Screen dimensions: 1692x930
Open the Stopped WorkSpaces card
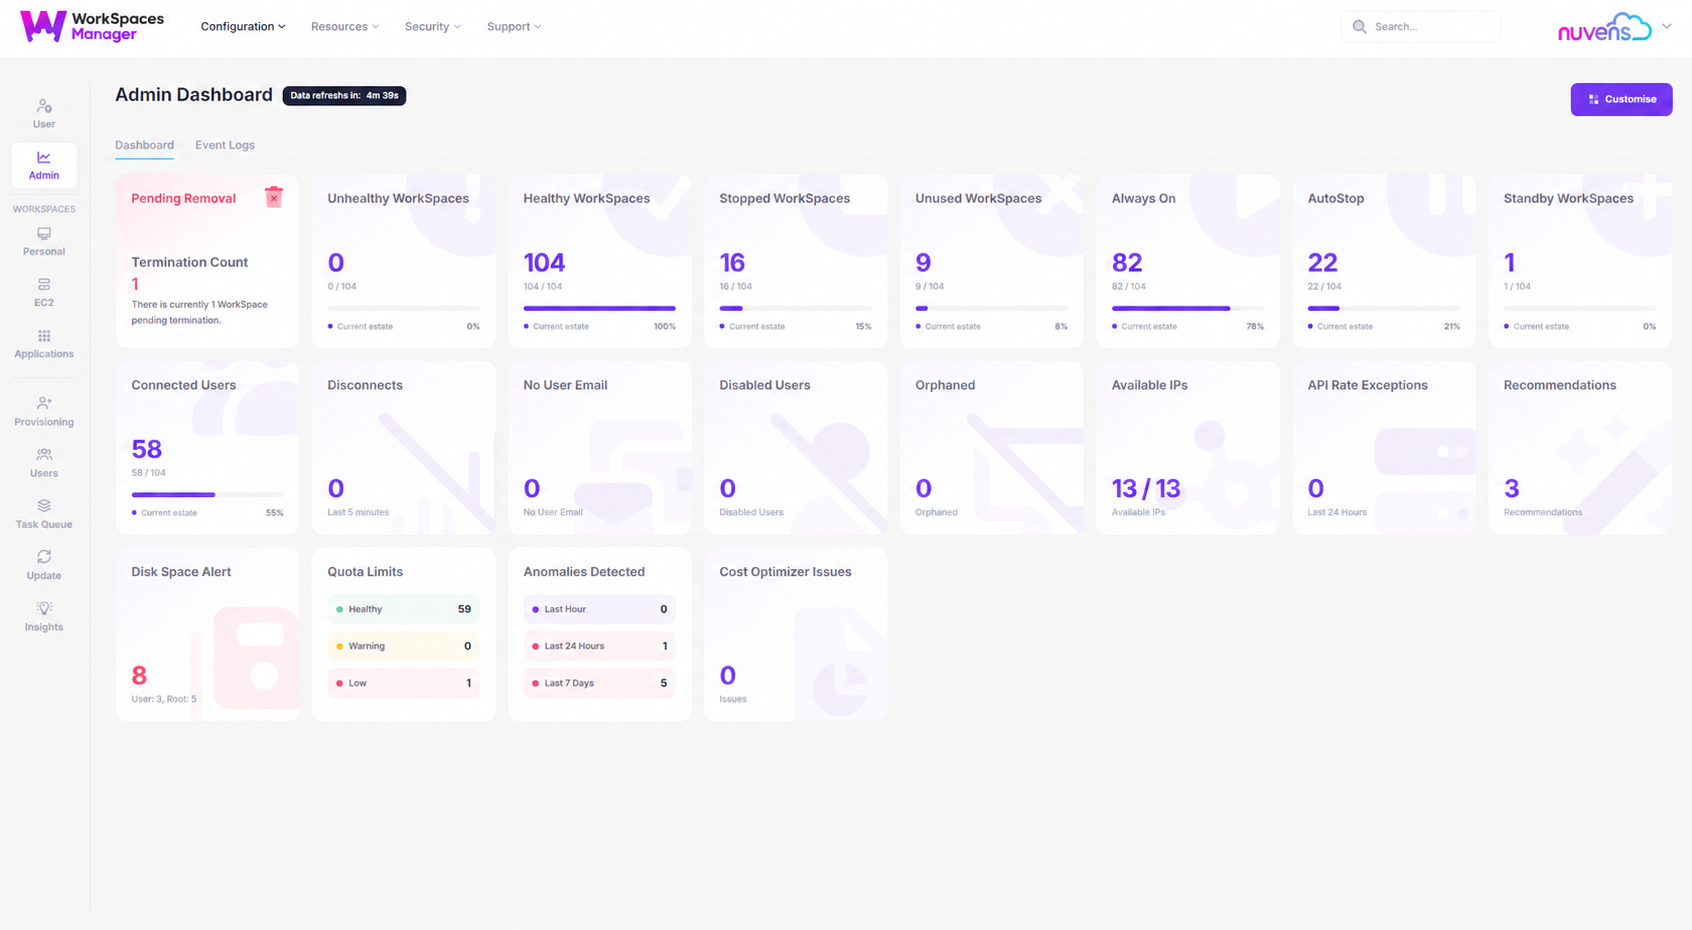point(795,261)
